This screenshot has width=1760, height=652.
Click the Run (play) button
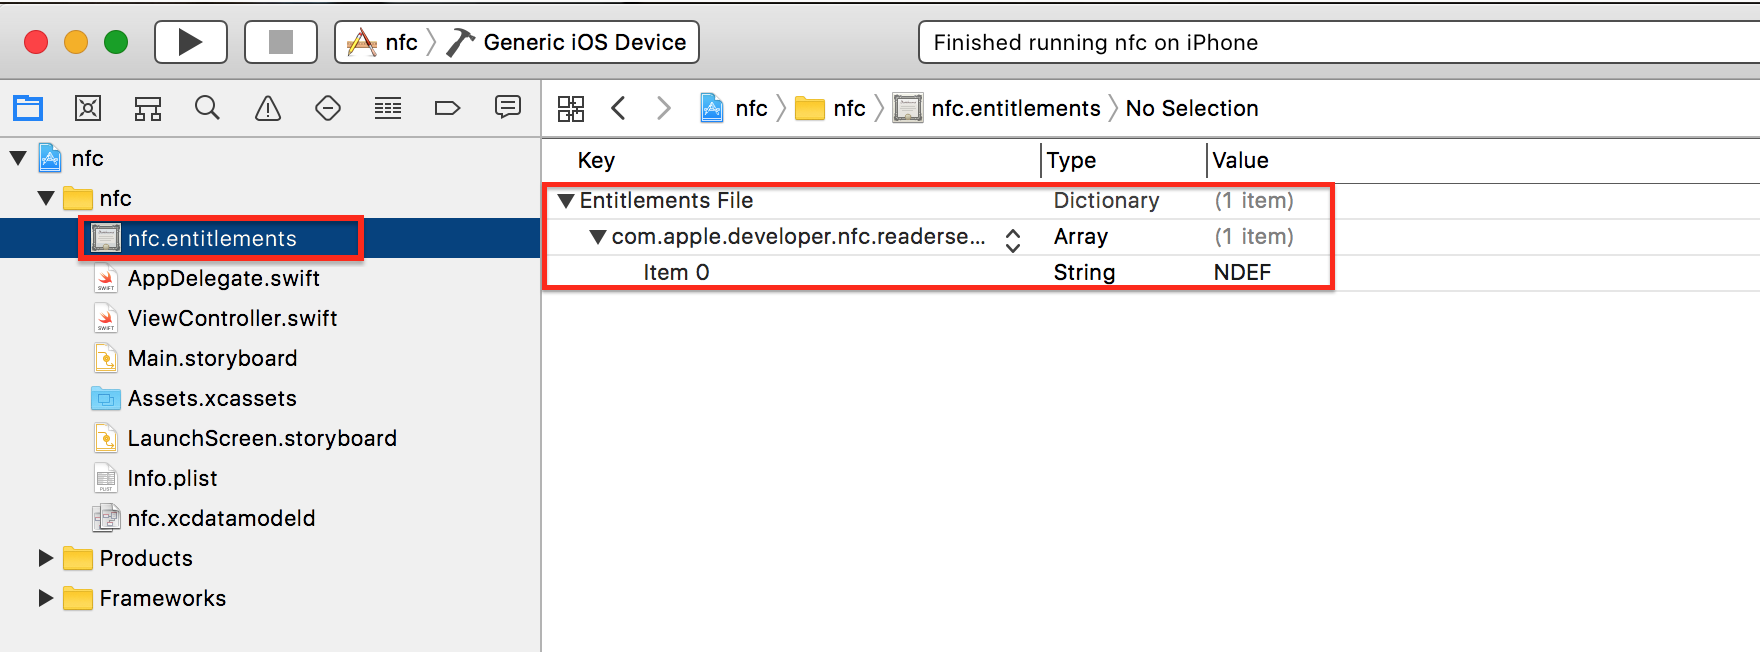click(190, 42)
